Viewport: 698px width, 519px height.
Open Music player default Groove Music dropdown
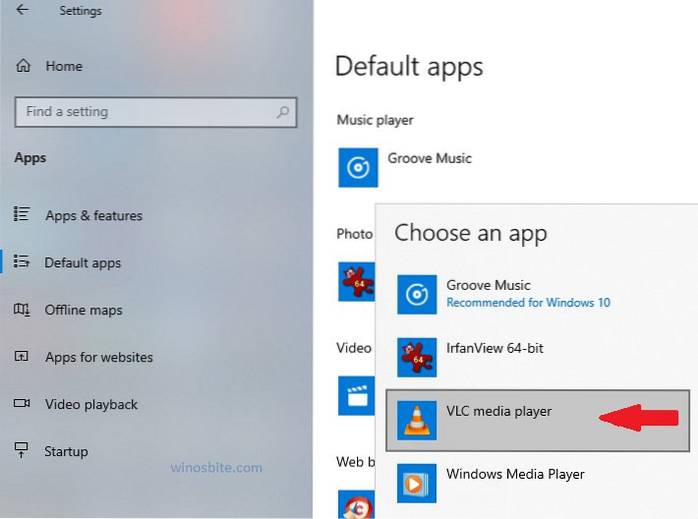point(430,158)
